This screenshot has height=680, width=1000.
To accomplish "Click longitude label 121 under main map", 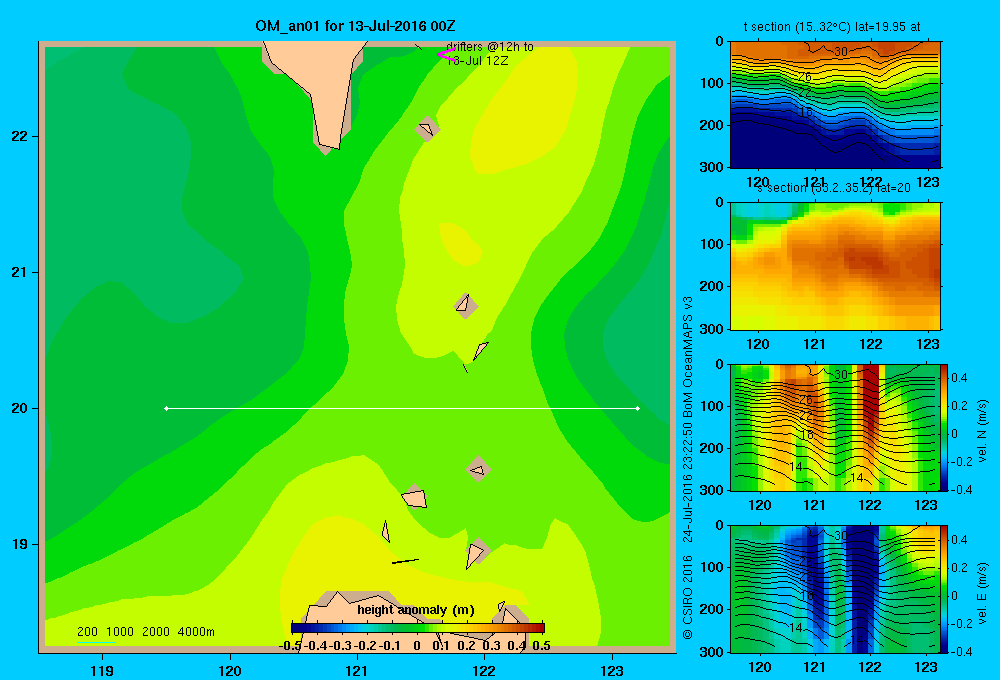I will (357, 670).
